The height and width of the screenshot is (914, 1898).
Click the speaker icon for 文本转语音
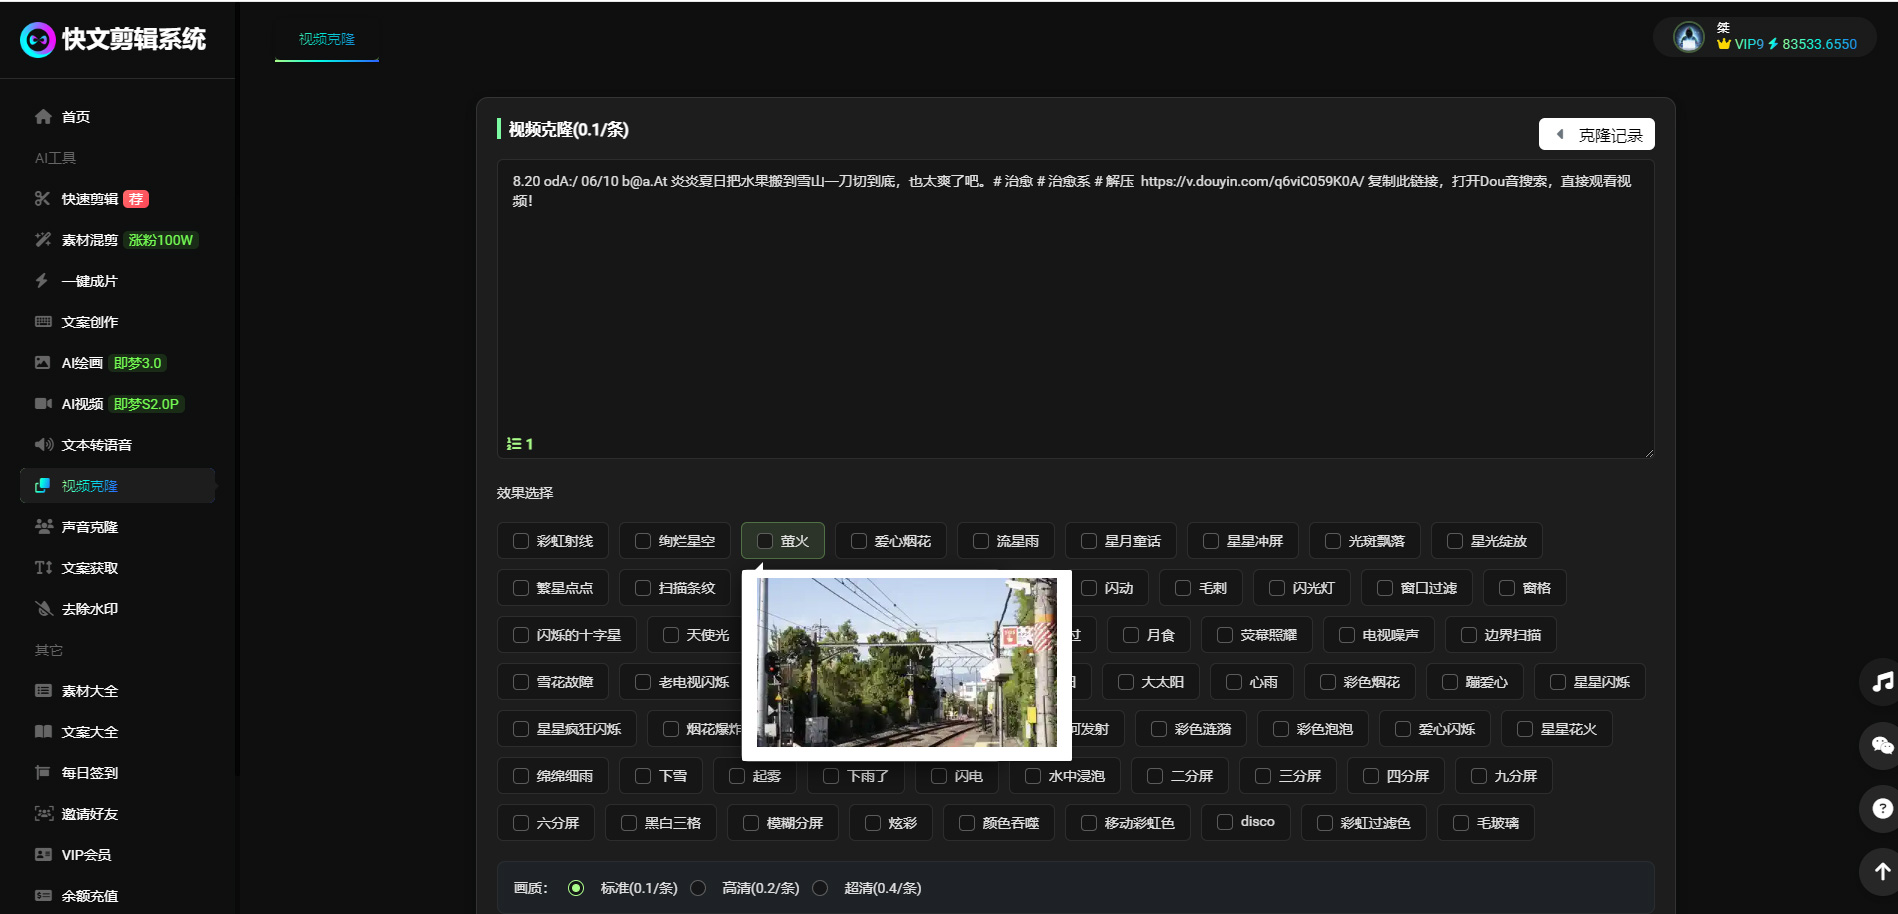click(43, 445)
